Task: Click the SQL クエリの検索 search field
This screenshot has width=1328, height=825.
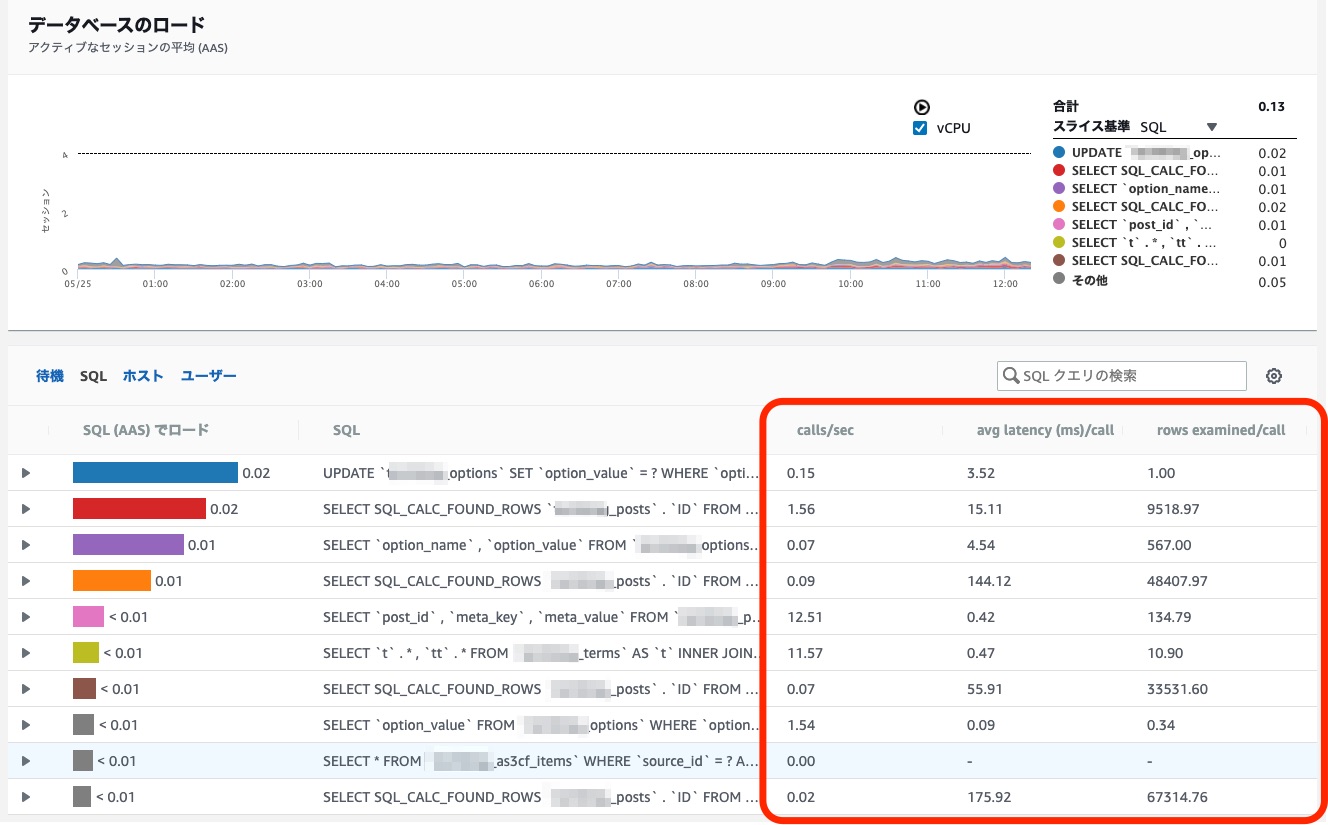Action: point(1122,376)
